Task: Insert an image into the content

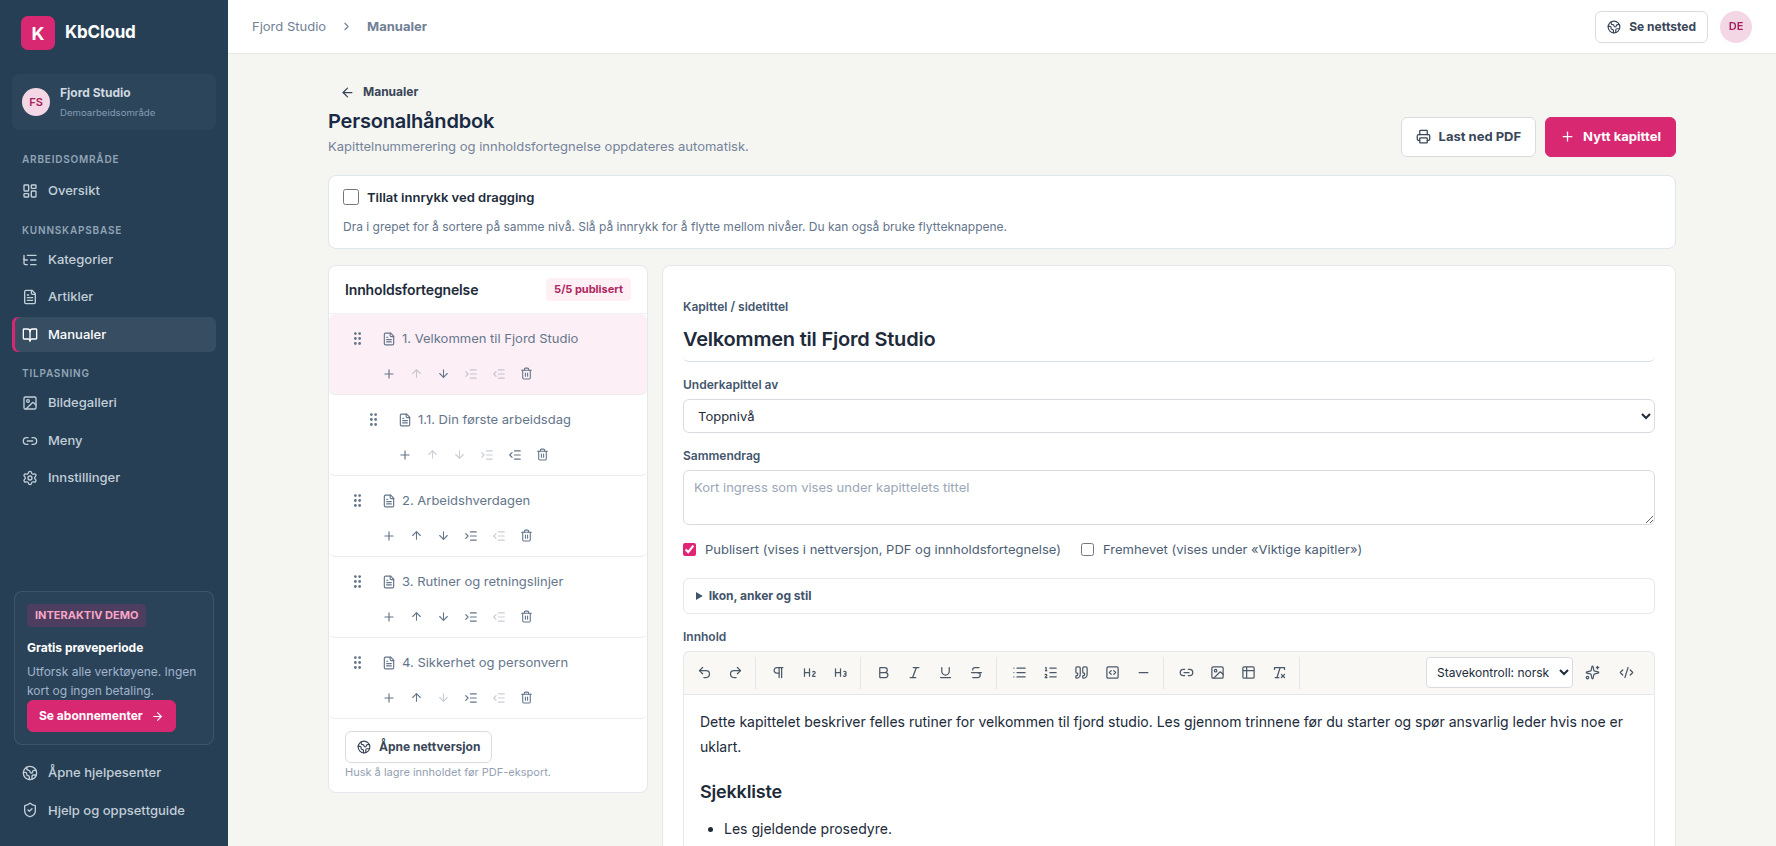Action: pyautogui.click(x=1217, y=673)
